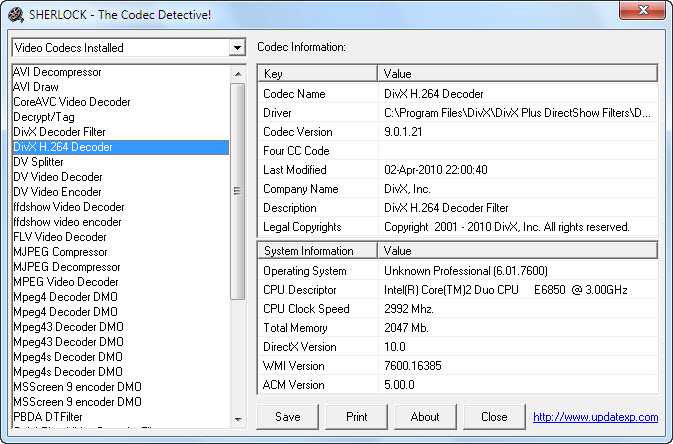This screenshot has width=673, height=444.
Task: Click the System Information column header
Action: point(318,251)
